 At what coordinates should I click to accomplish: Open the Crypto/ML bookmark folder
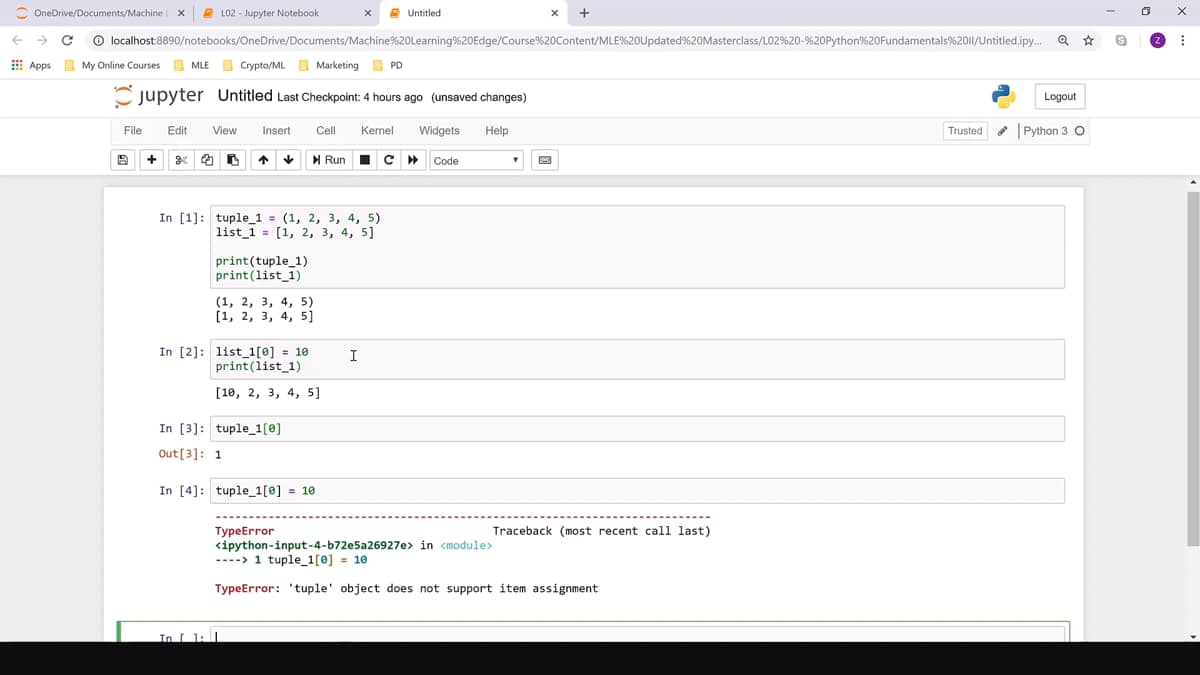254,65
